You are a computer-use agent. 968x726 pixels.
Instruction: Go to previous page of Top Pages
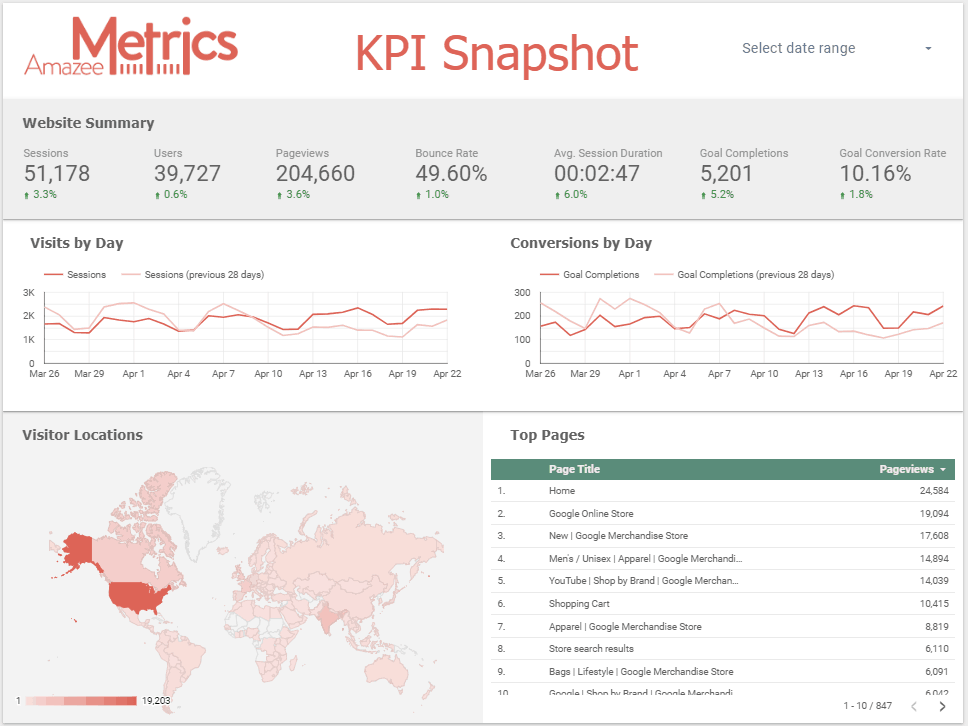pyautogui.click(x=914, y=706)
